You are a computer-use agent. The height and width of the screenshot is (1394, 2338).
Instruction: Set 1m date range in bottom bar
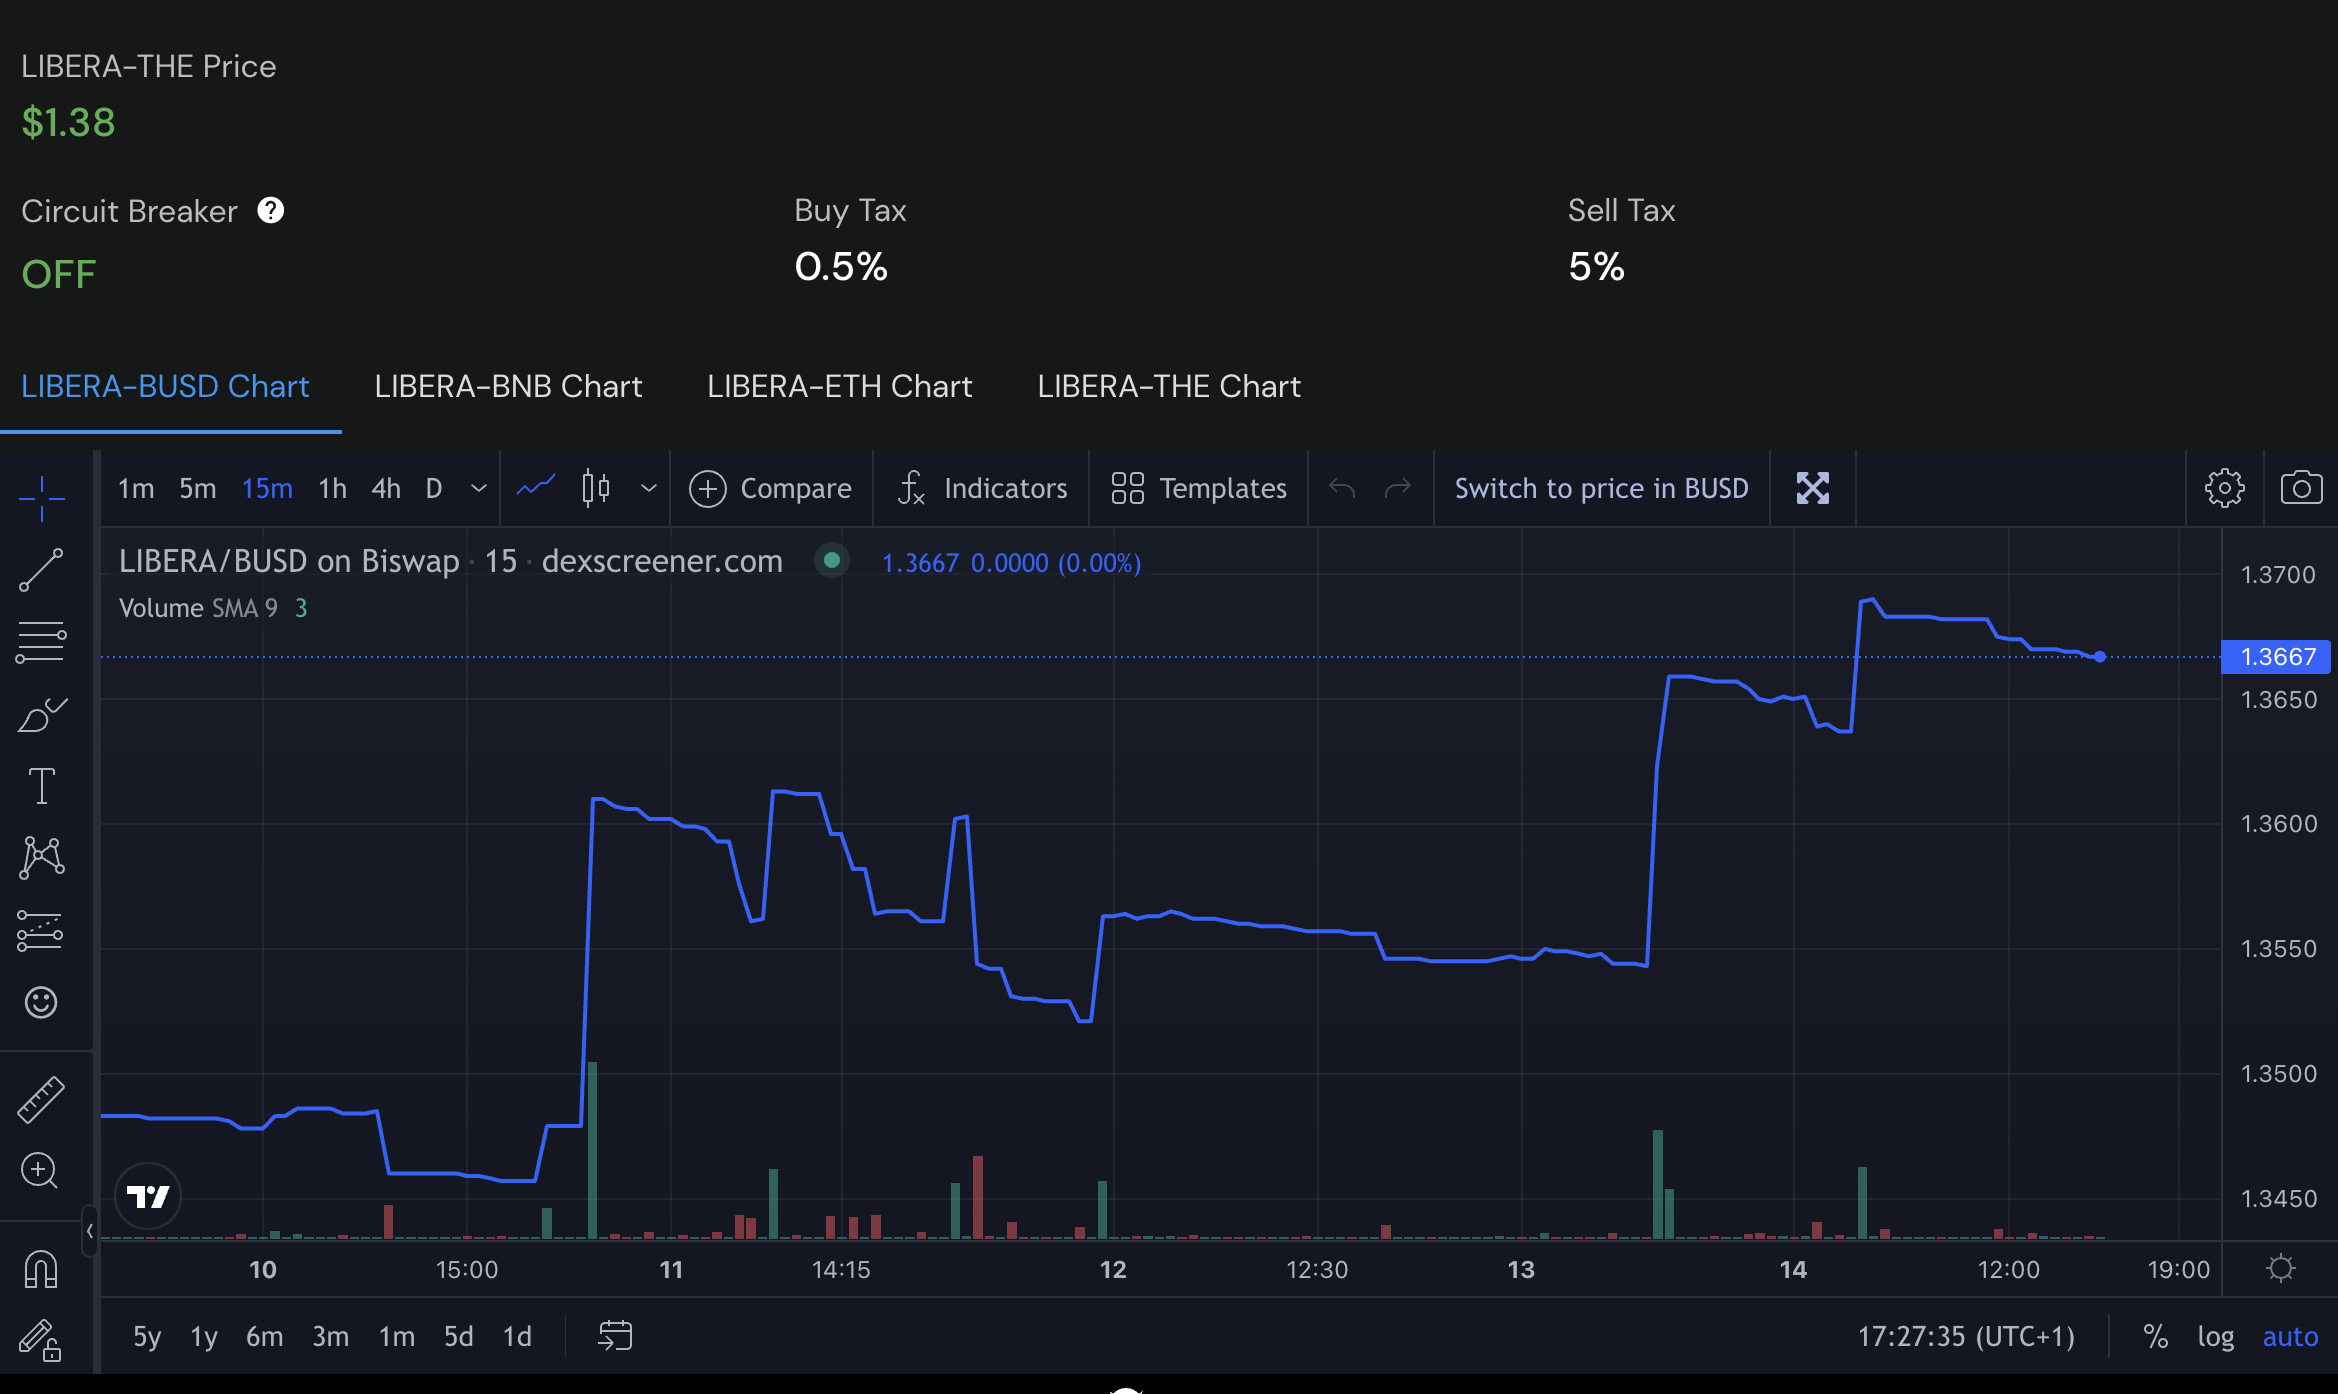point(396,1337)
